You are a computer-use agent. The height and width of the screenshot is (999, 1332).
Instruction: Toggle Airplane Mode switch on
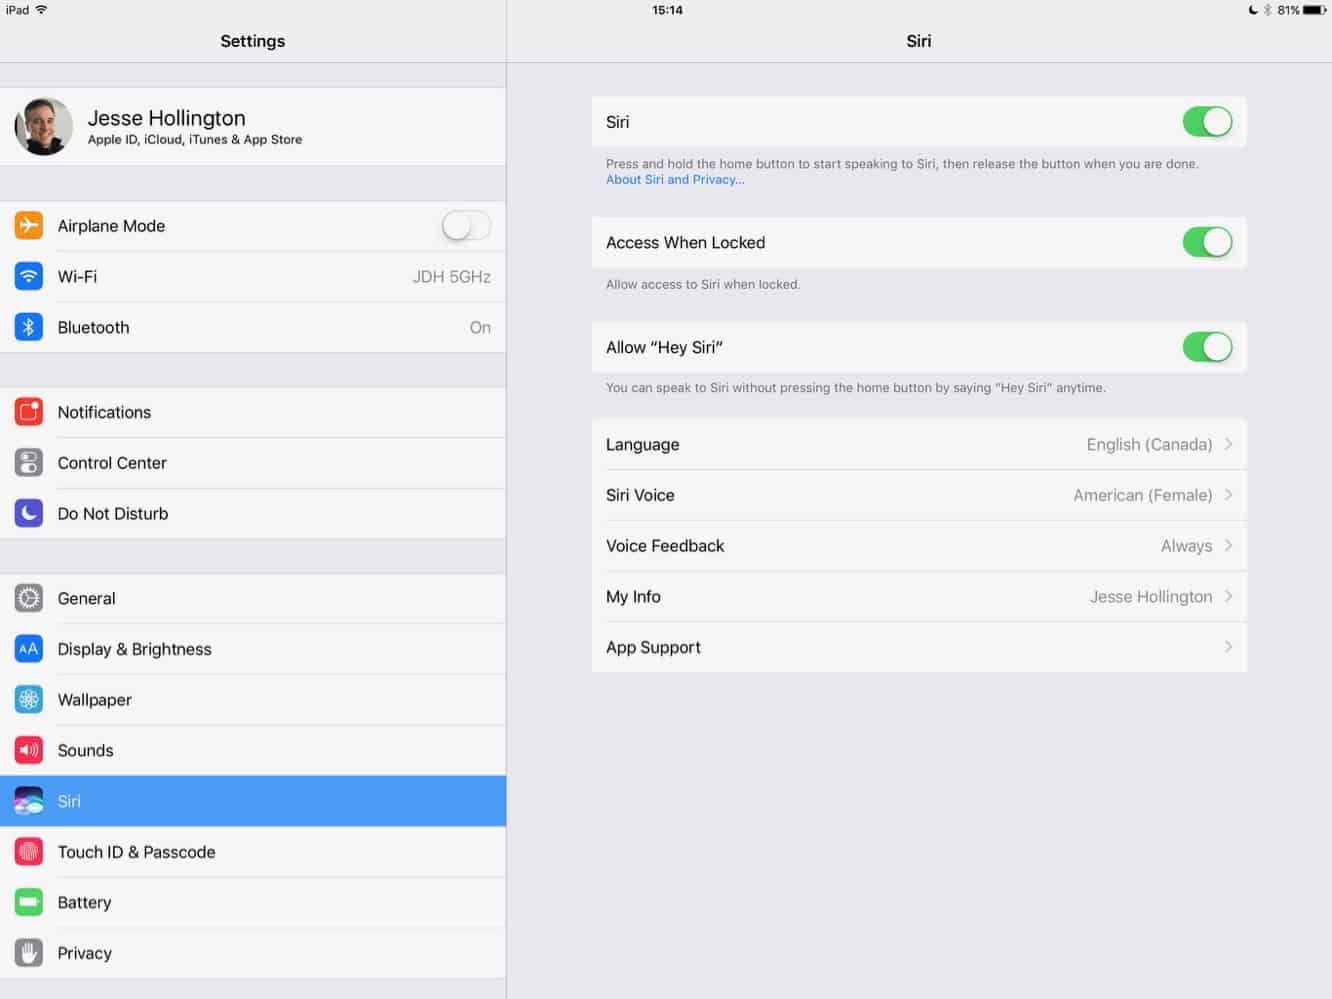(x=466, y=226)
